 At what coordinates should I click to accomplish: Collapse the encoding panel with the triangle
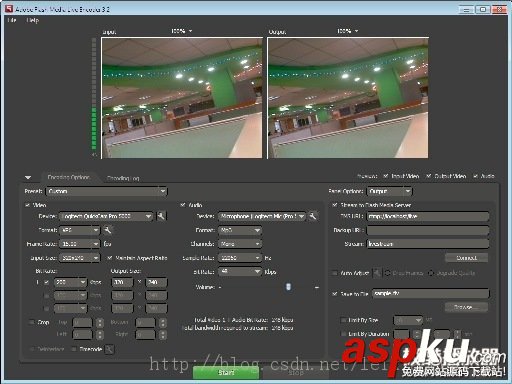click(x=28, y=177)
